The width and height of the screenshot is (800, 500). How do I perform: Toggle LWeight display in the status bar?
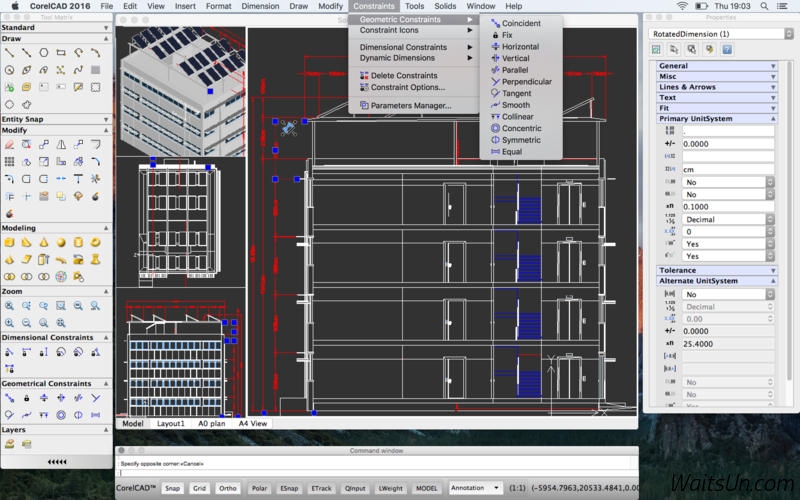click(390, 488)
